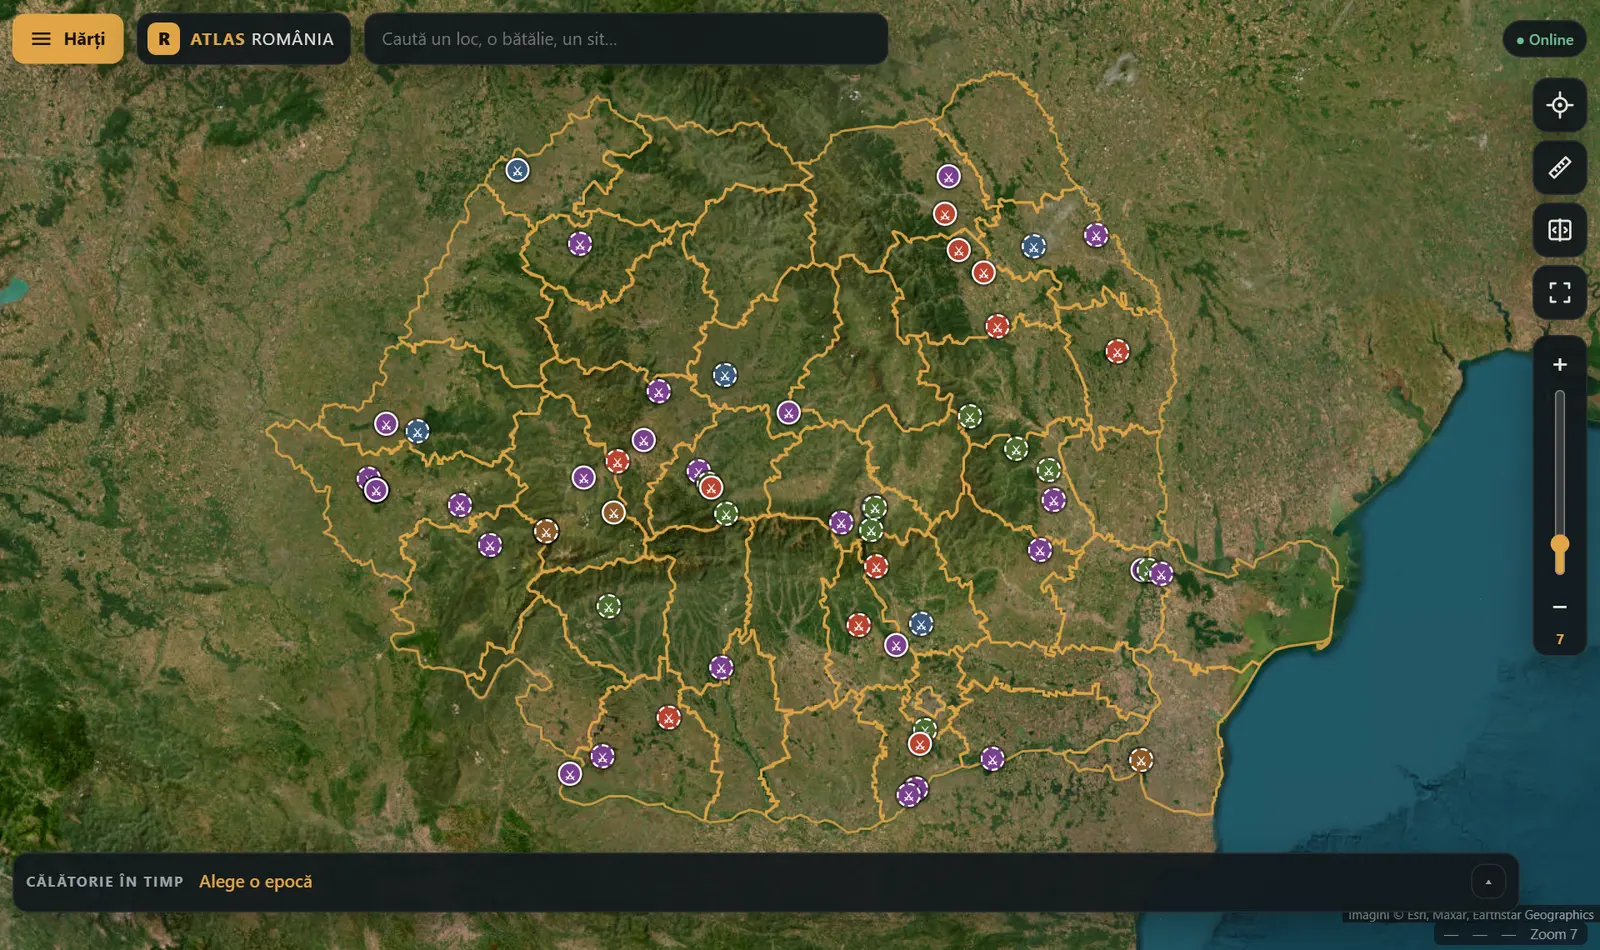Viewport: 1600px width, 950px height.
Task: Toggle the split map compare view
Action: tap(1560, 230)
